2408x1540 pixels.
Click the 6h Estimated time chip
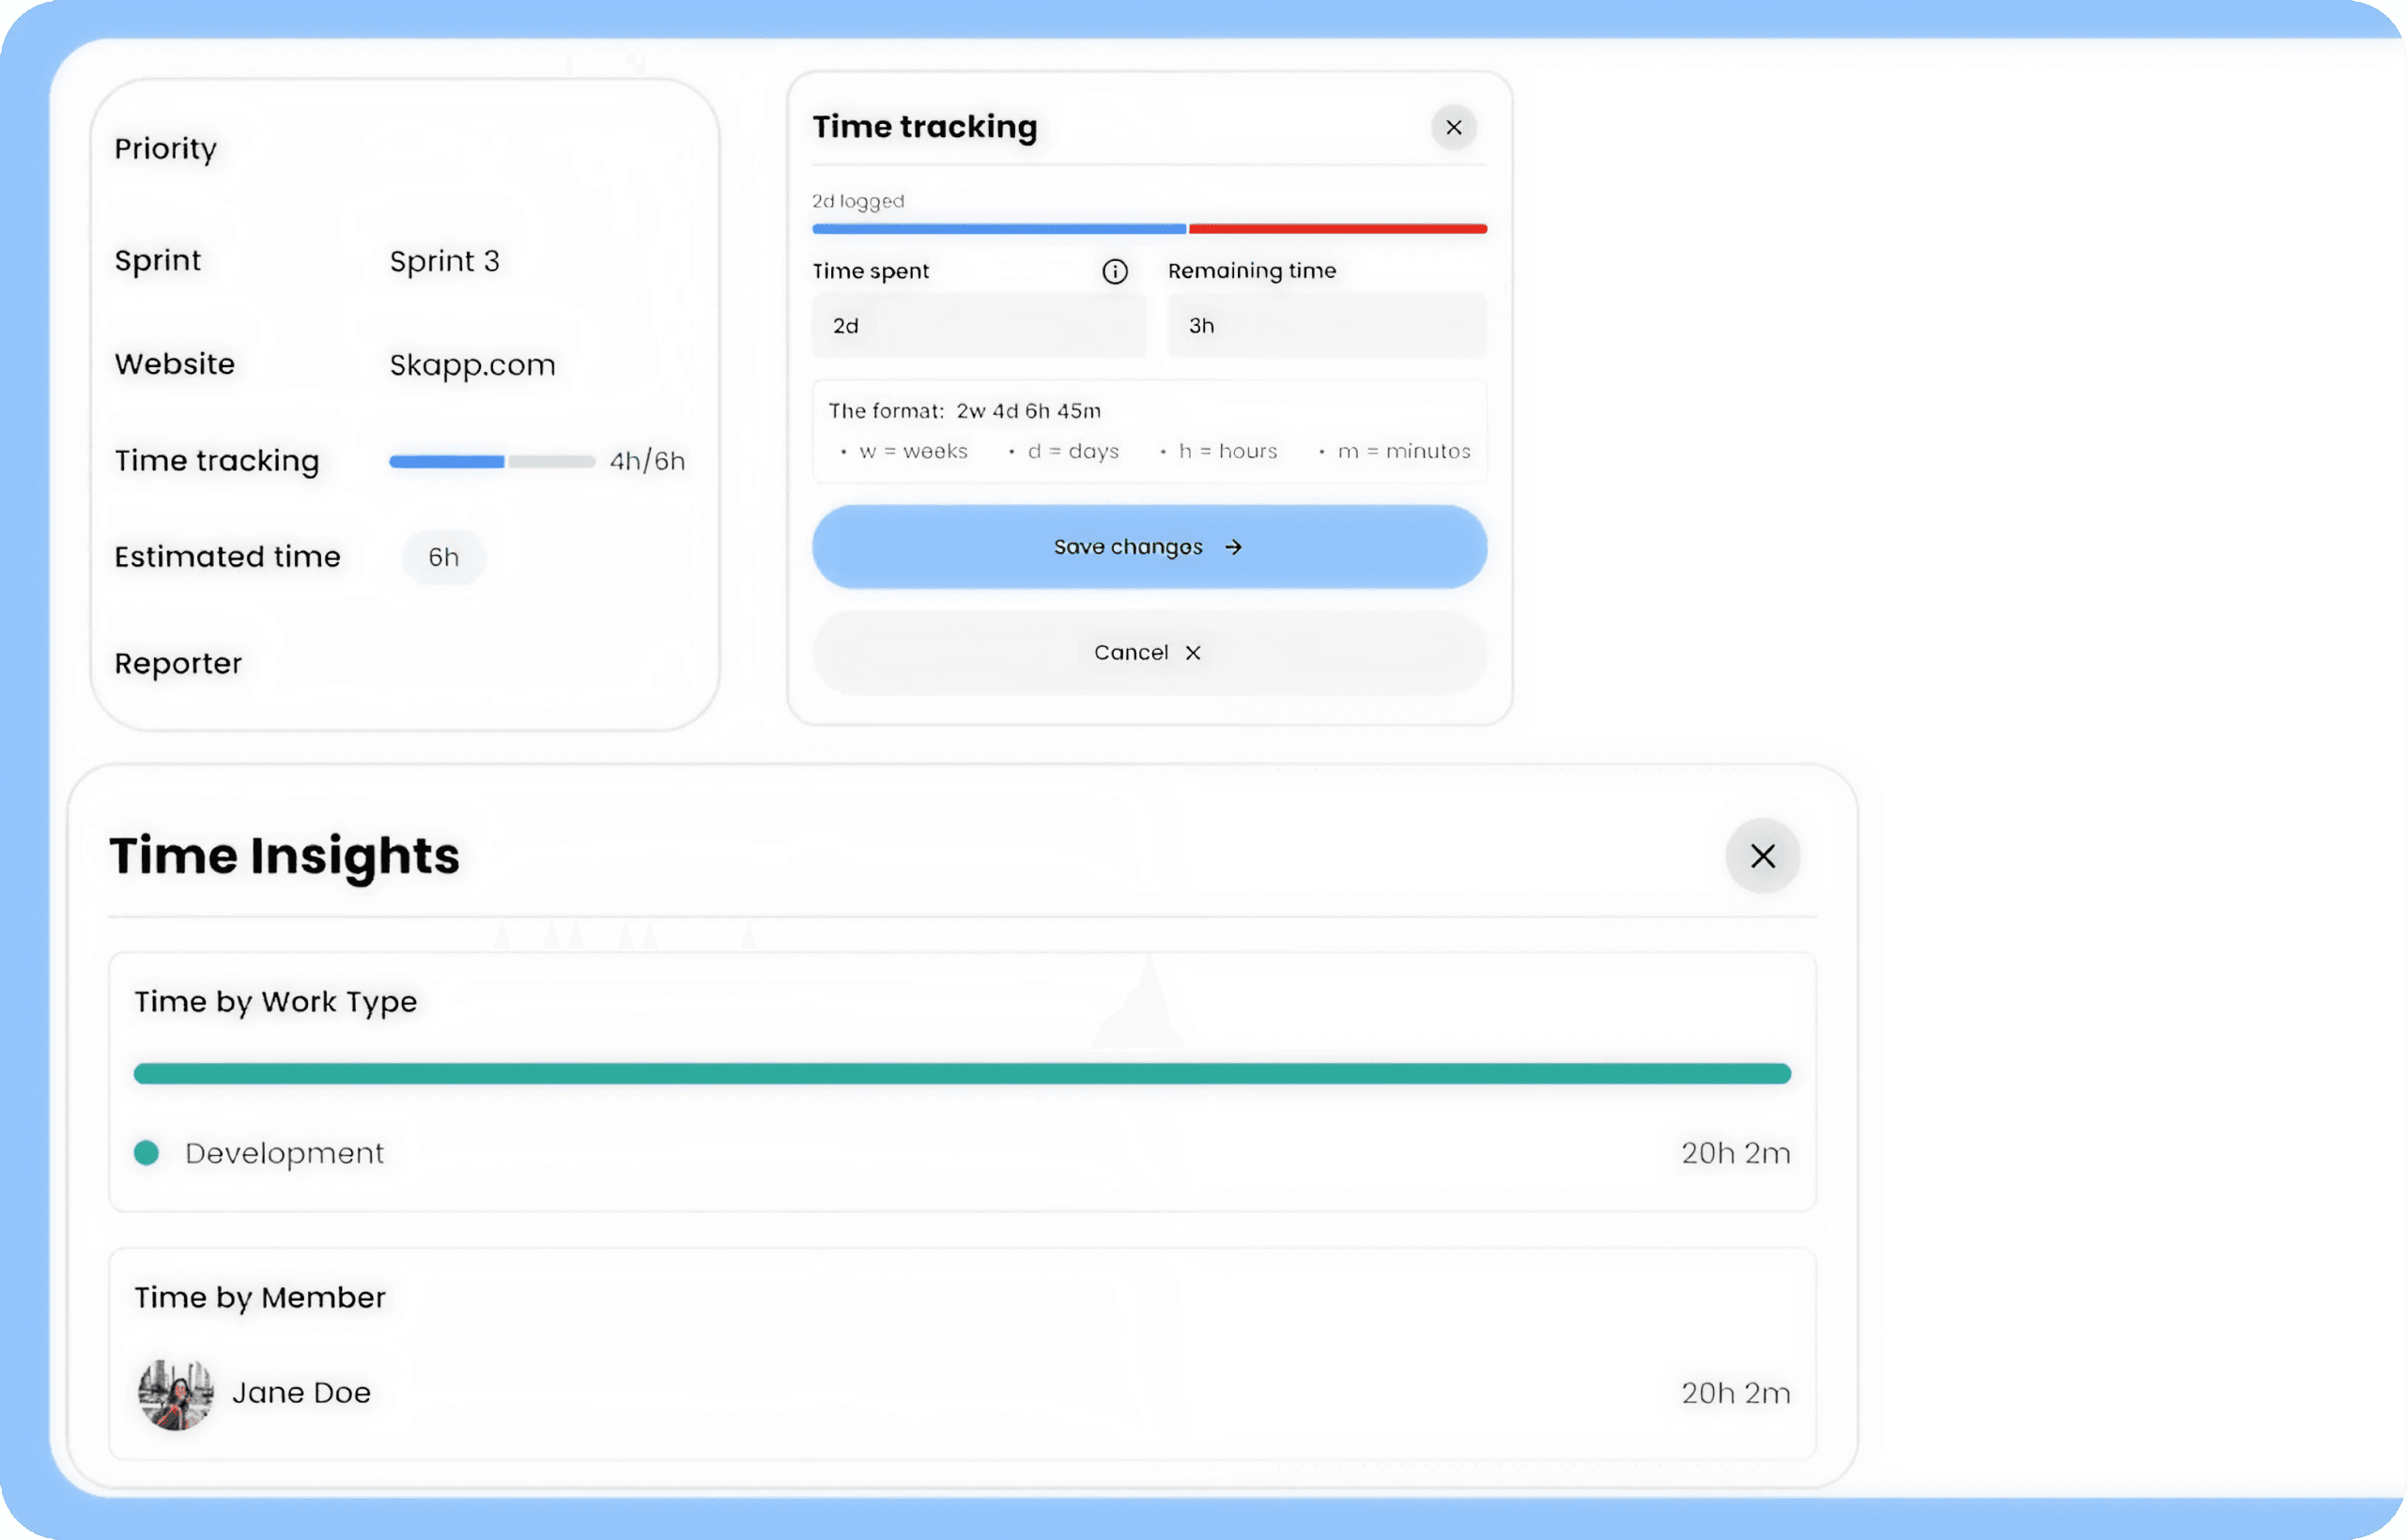pyautogui.click(x=443, y=557)
